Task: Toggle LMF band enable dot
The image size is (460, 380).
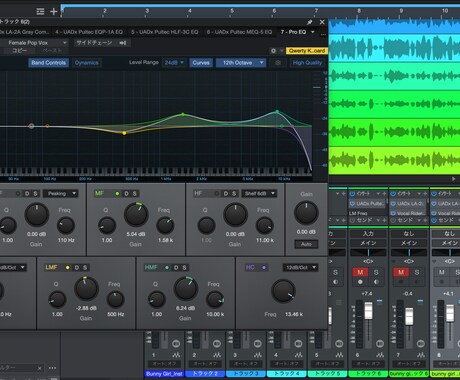Action: click(x=68, y=267)
